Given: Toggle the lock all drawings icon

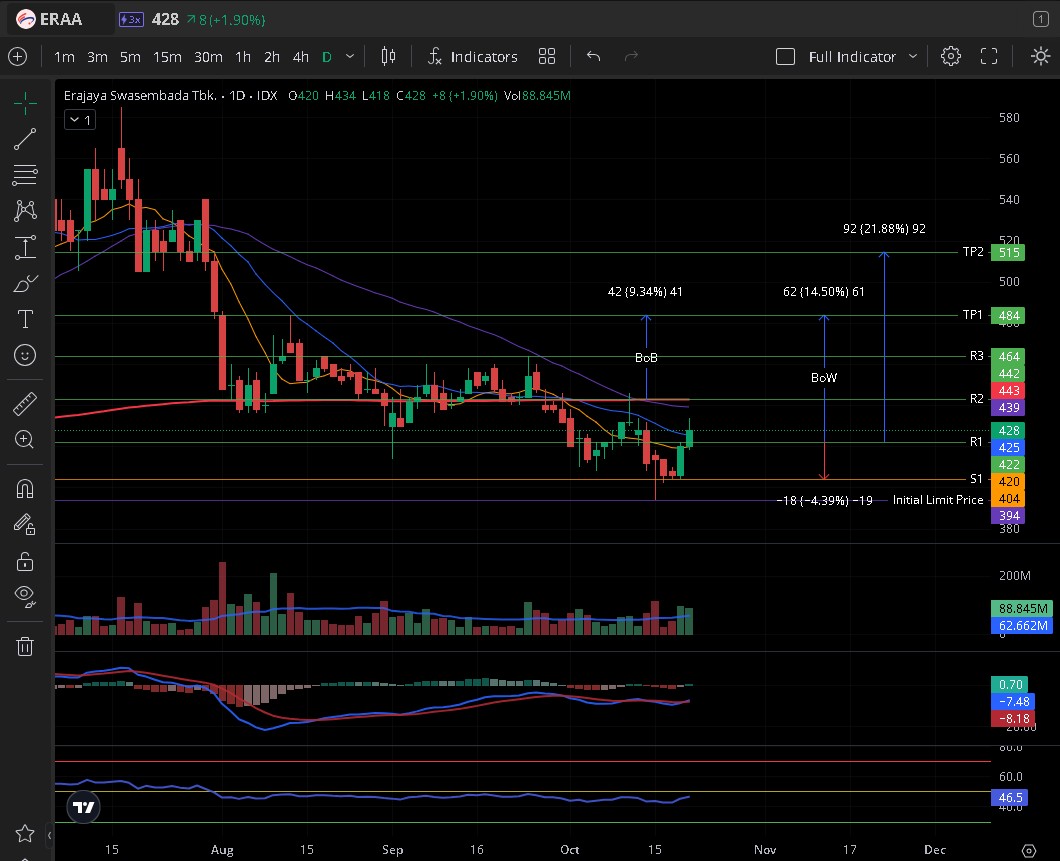Looking at the screenshot, I should 25,560.
